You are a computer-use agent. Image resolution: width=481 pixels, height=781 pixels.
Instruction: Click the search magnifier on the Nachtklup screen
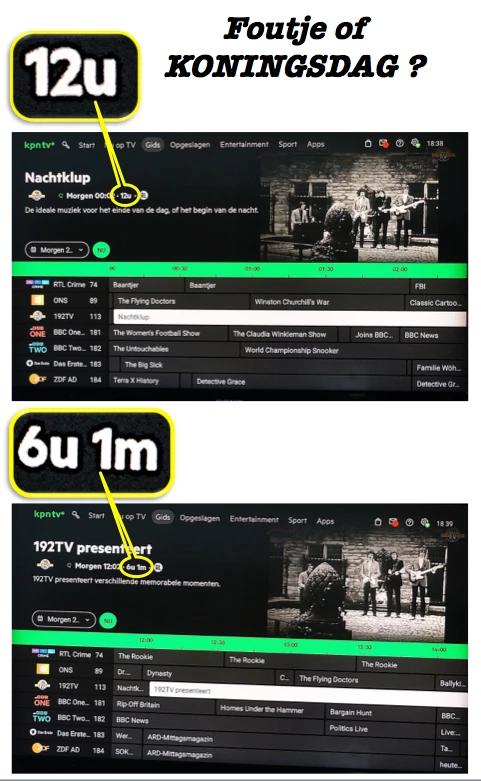click(66, 145)
